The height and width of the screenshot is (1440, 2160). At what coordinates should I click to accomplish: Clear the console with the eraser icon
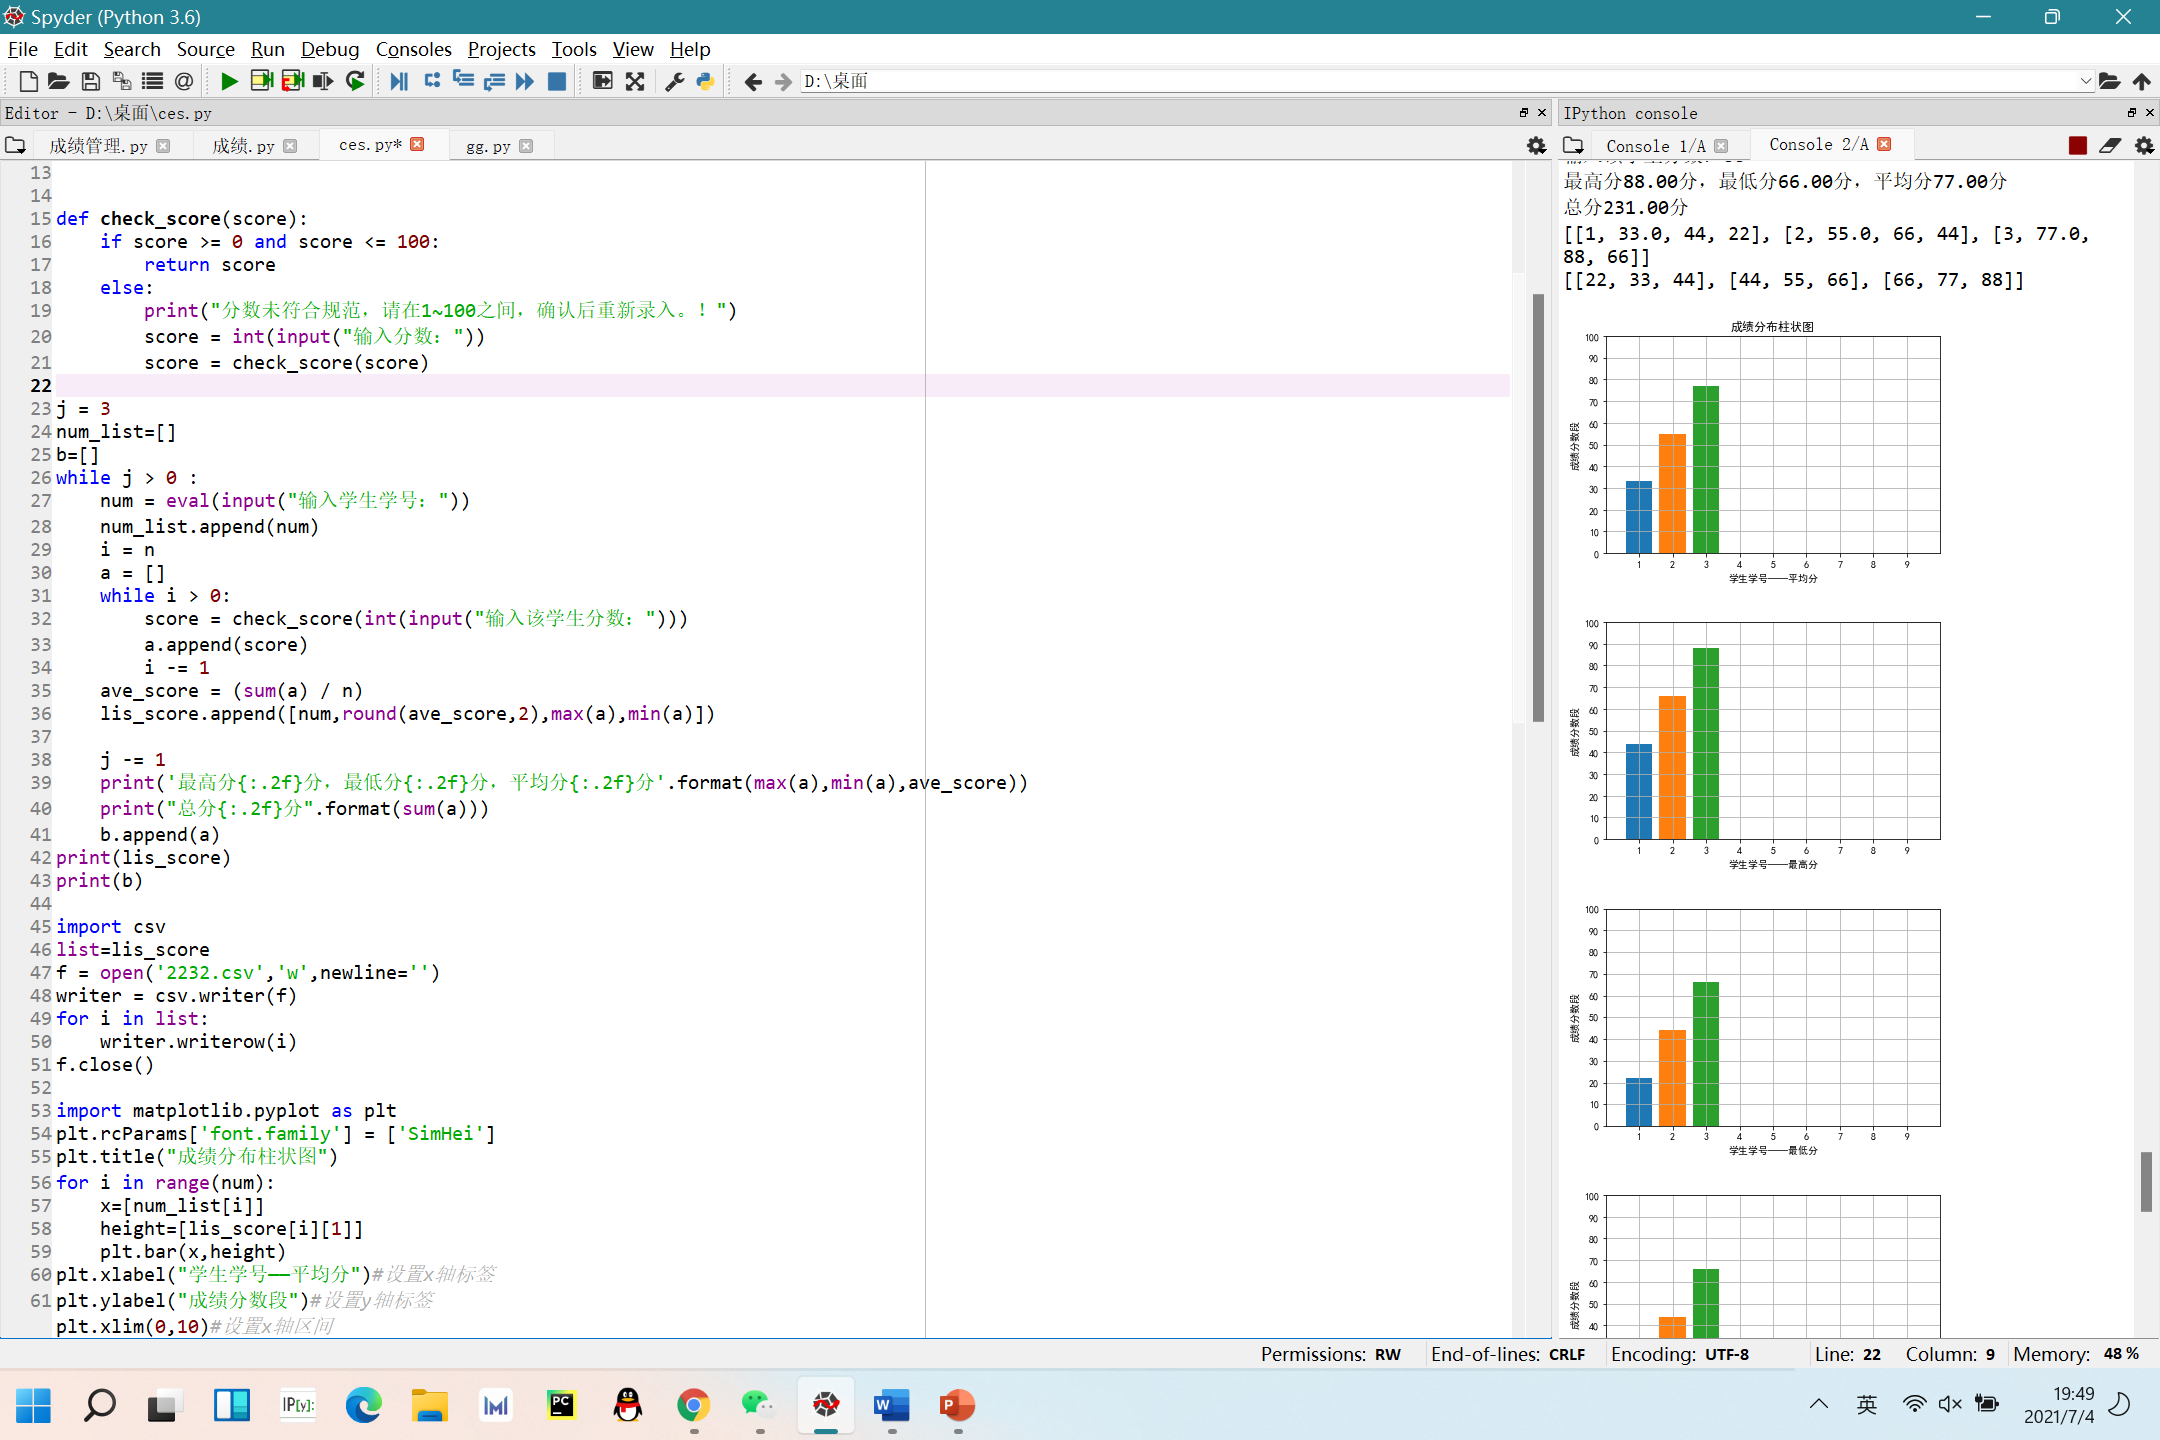(2110, 145)
